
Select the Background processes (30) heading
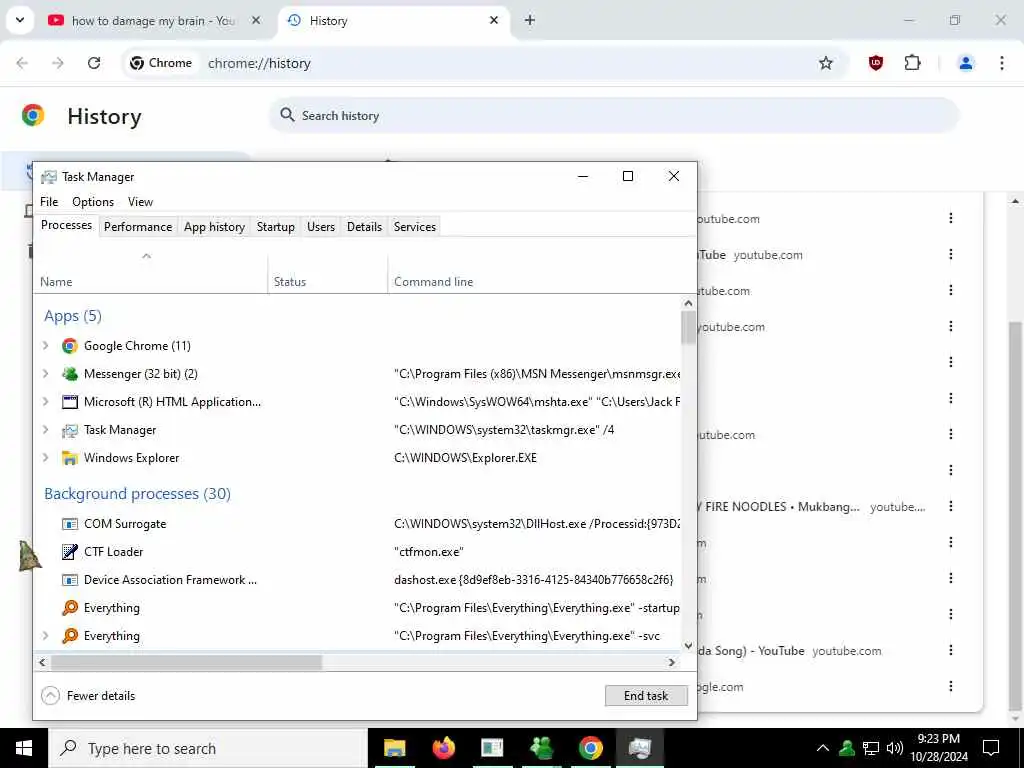point(137,494)
